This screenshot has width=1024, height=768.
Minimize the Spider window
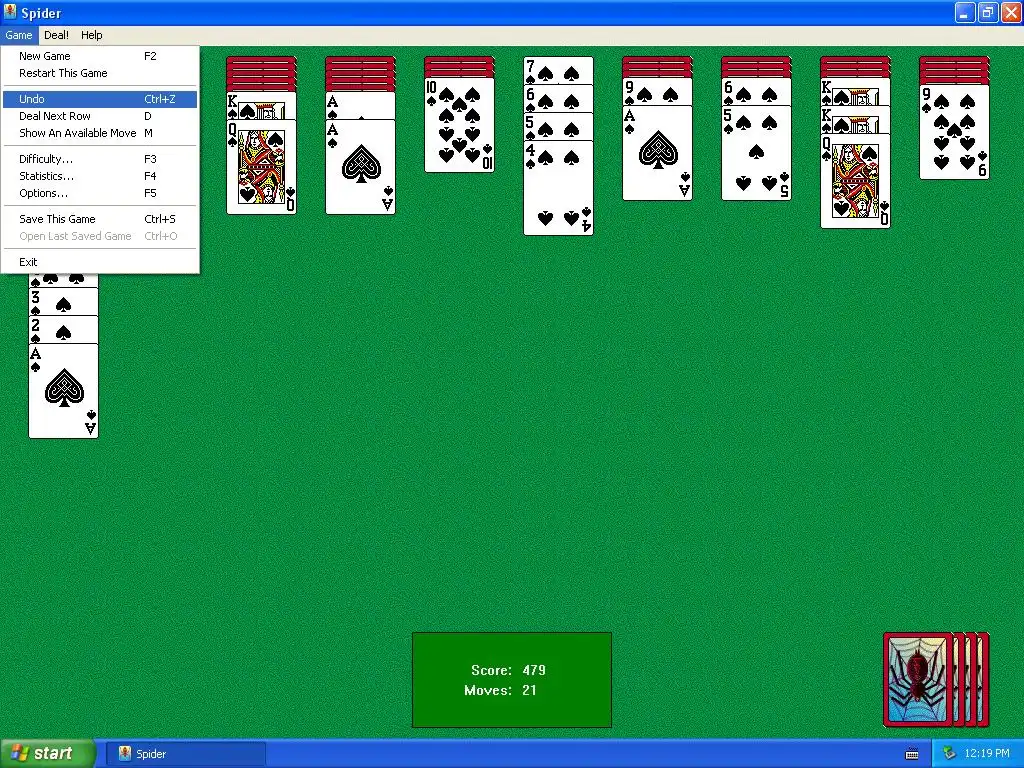coord(965,12)
